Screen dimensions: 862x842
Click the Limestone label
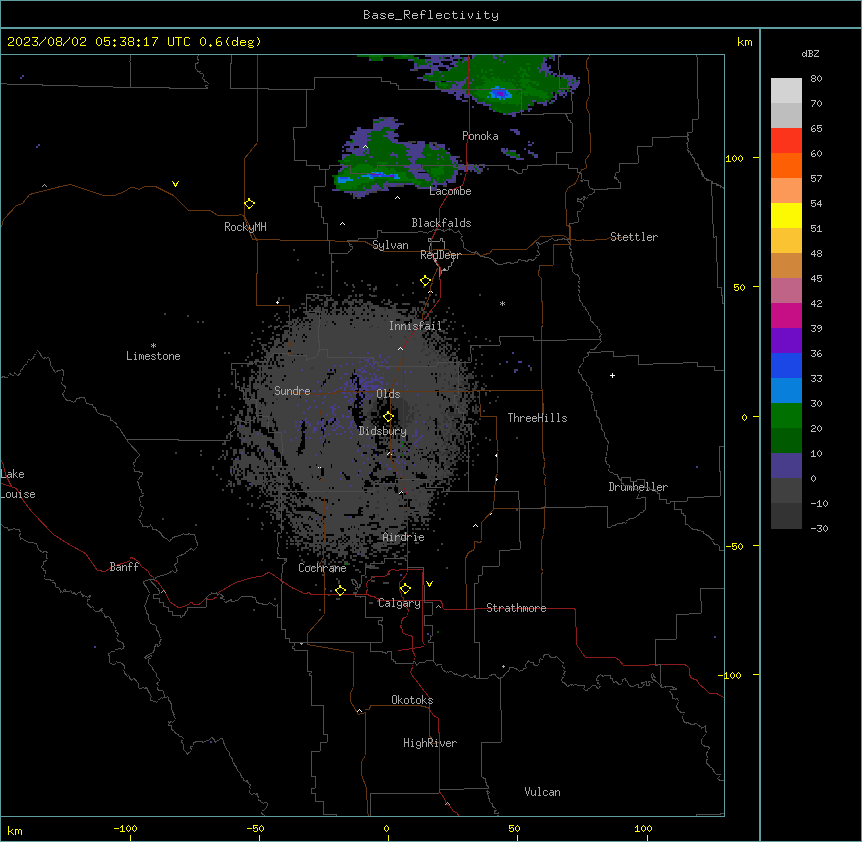point(153,356)
